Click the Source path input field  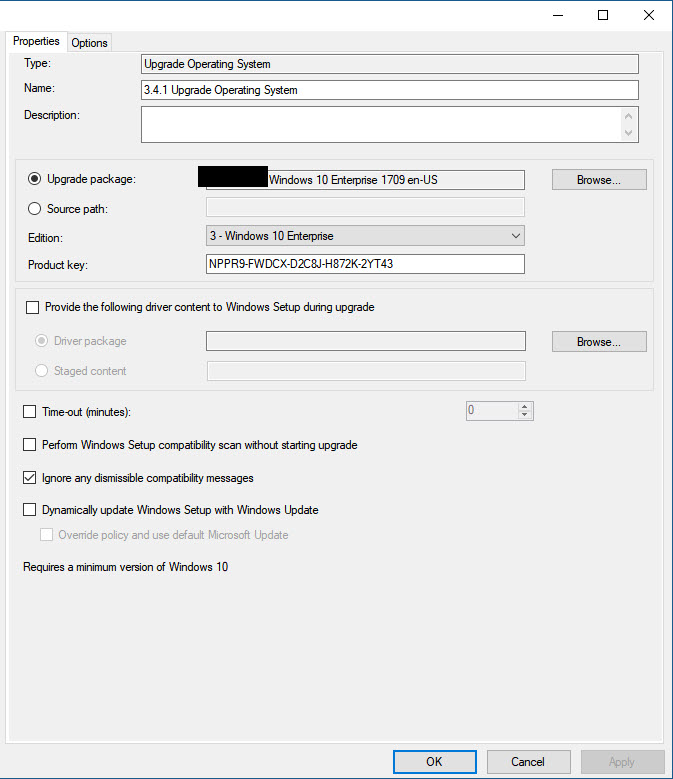(x=365, y=207)
